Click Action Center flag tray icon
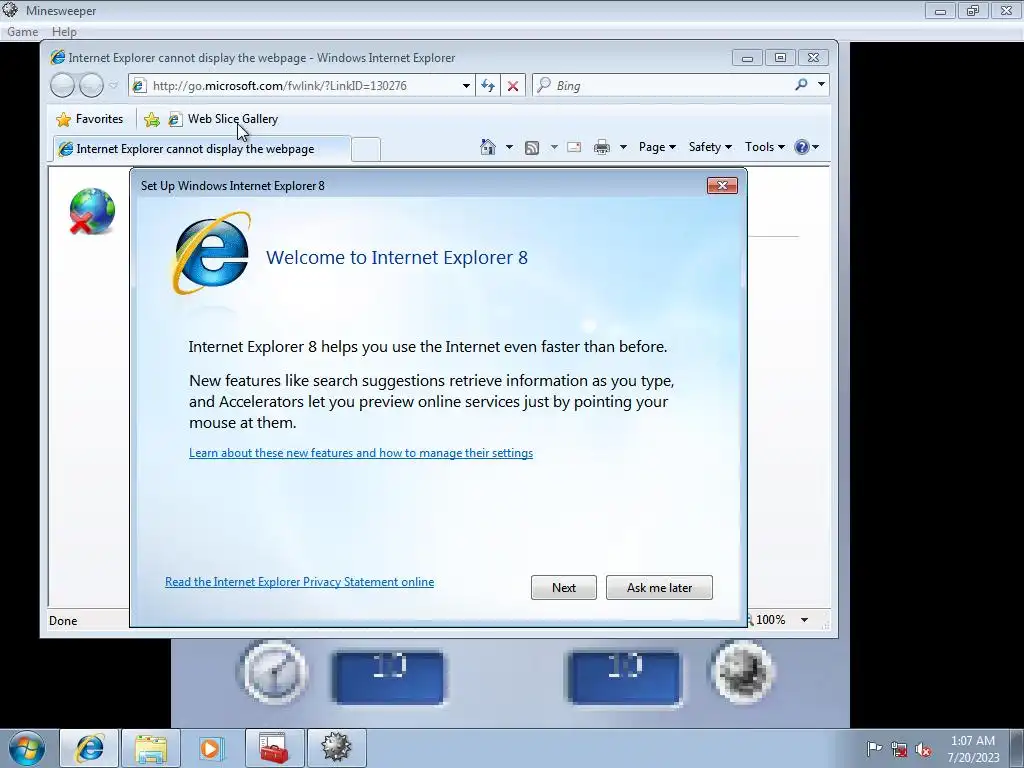 (874, 749)
